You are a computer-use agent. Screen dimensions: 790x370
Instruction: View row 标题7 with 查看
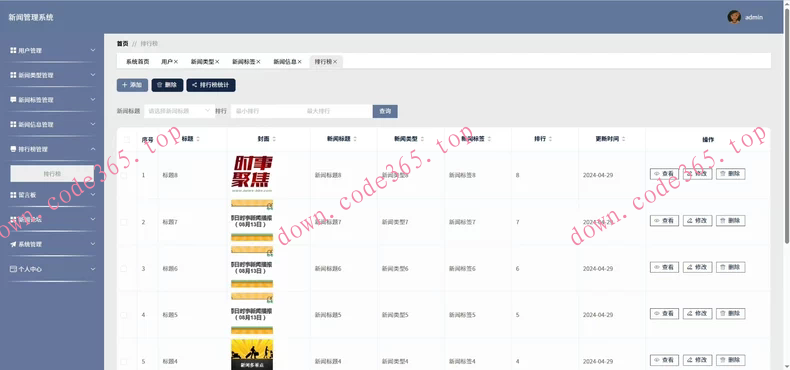coord(664,220)
